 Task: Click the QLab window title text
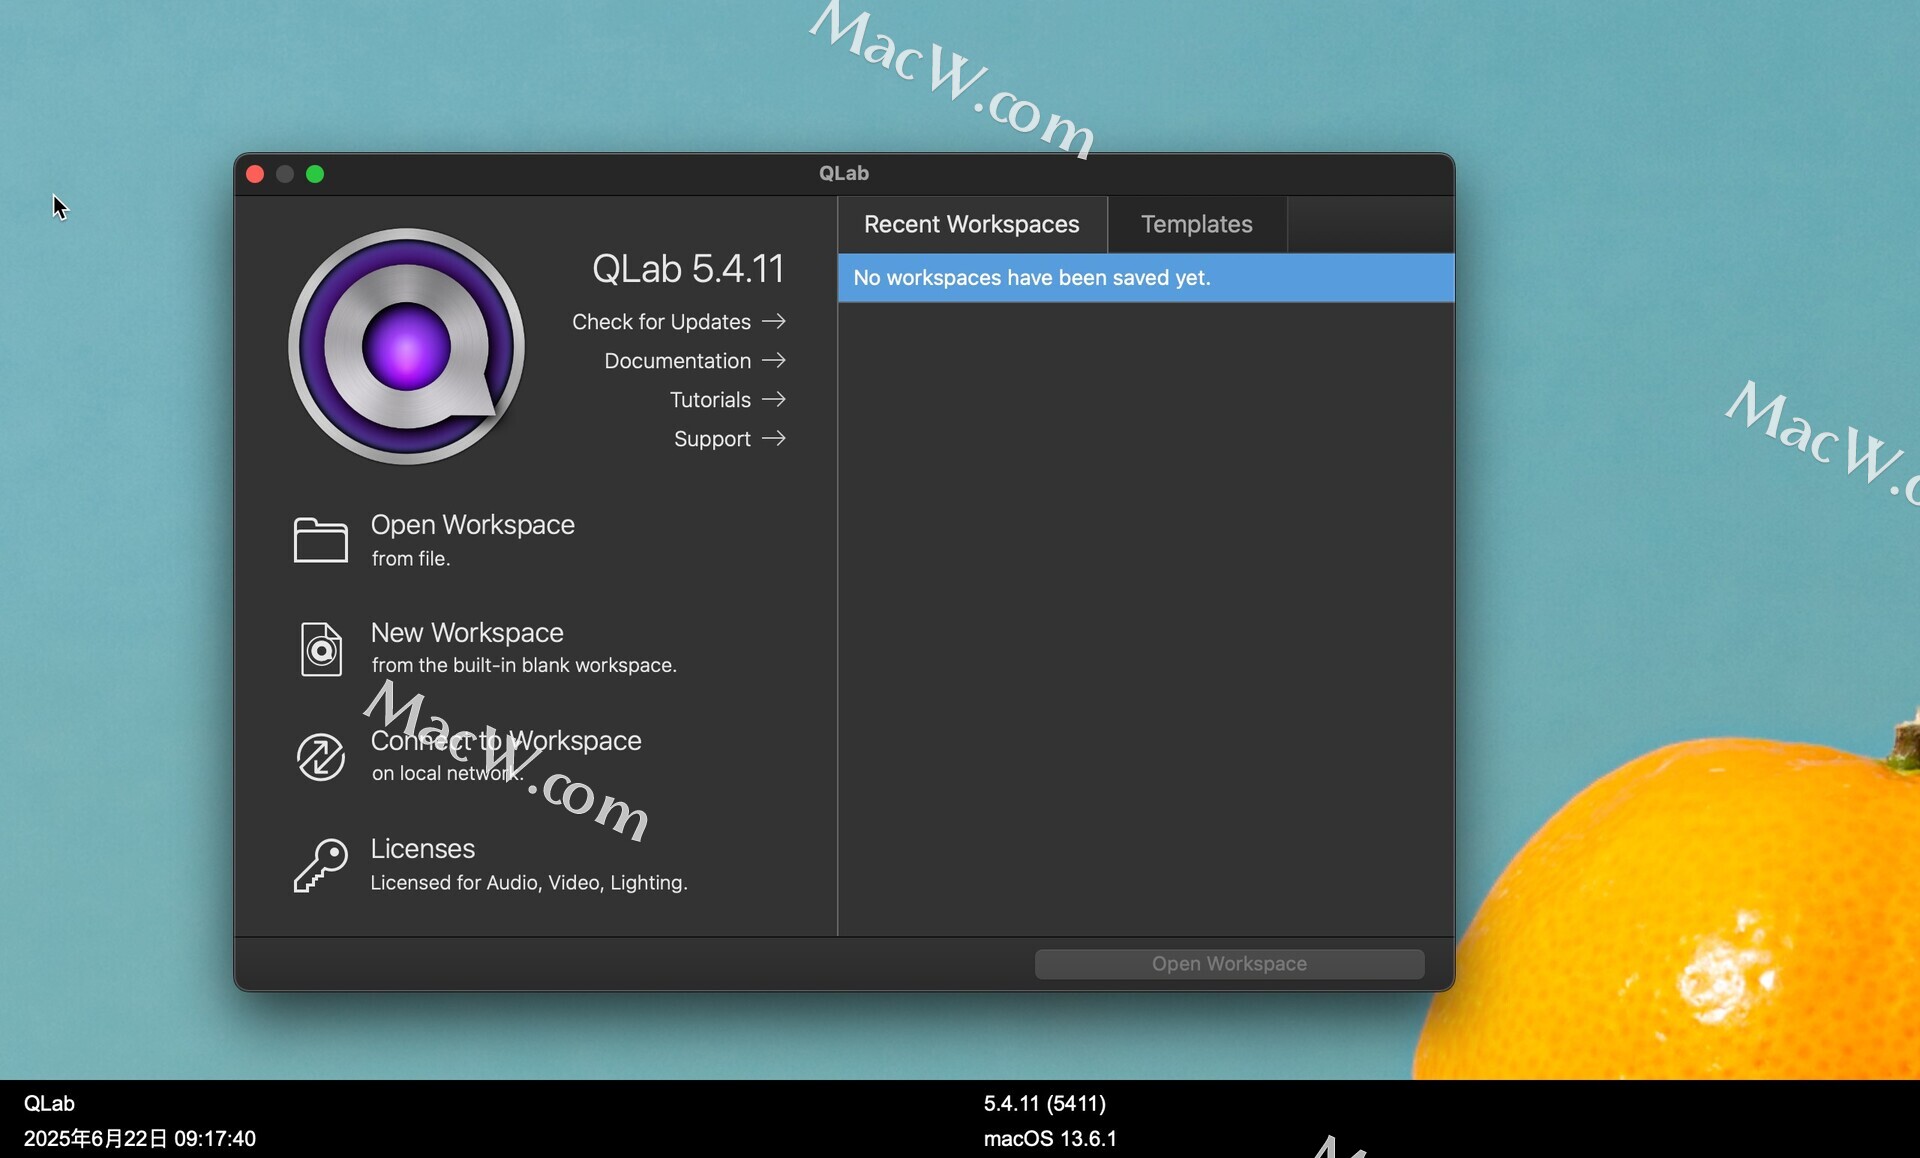click(x=844, y=173)
